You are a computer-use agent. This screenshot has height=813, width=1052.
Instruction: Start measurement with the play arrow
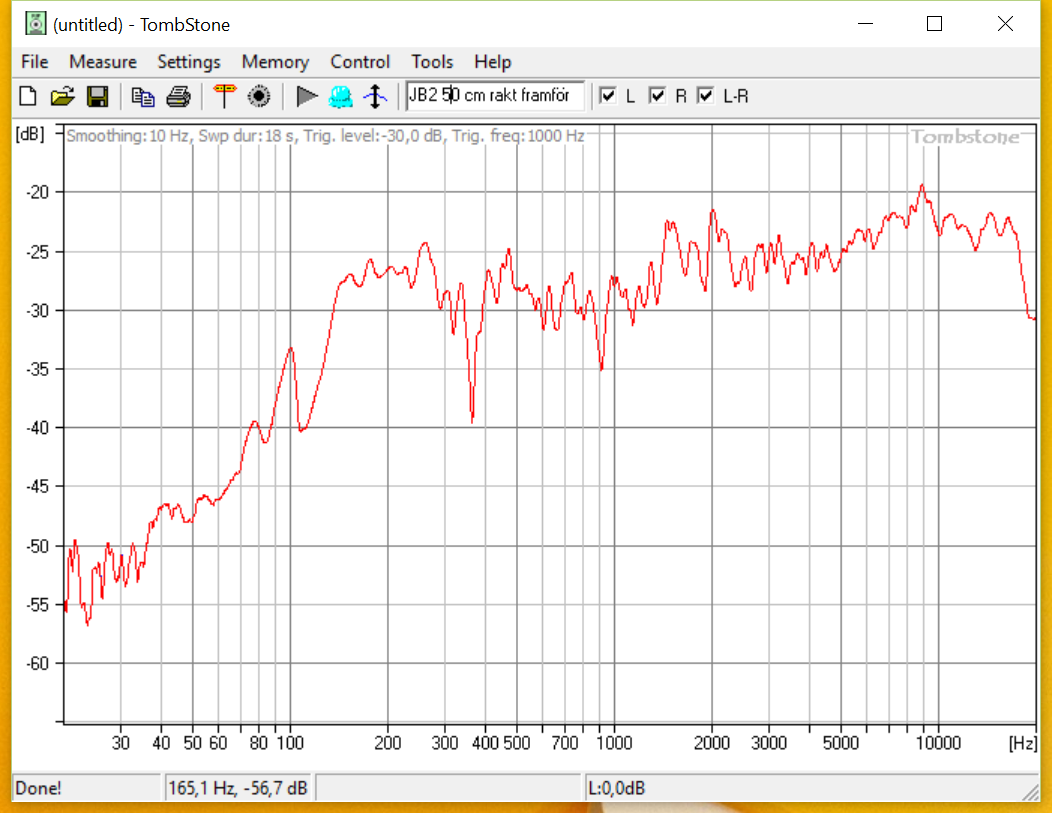coord(307,97)
